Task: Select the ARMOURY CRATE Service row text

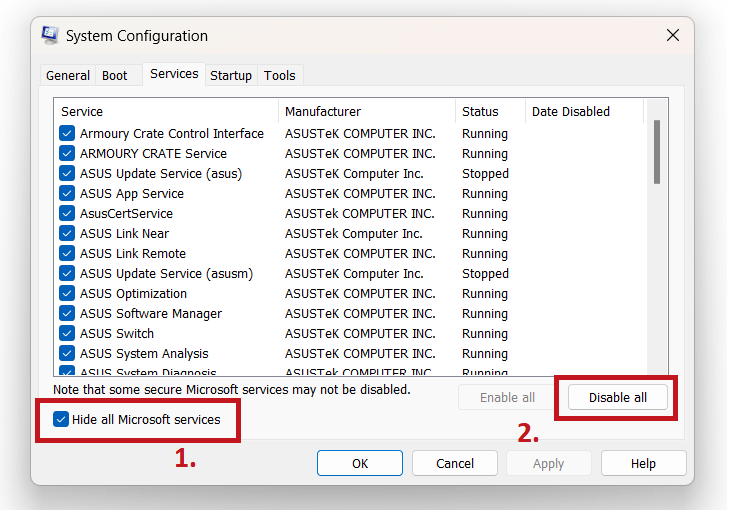Action: (154, 154)
